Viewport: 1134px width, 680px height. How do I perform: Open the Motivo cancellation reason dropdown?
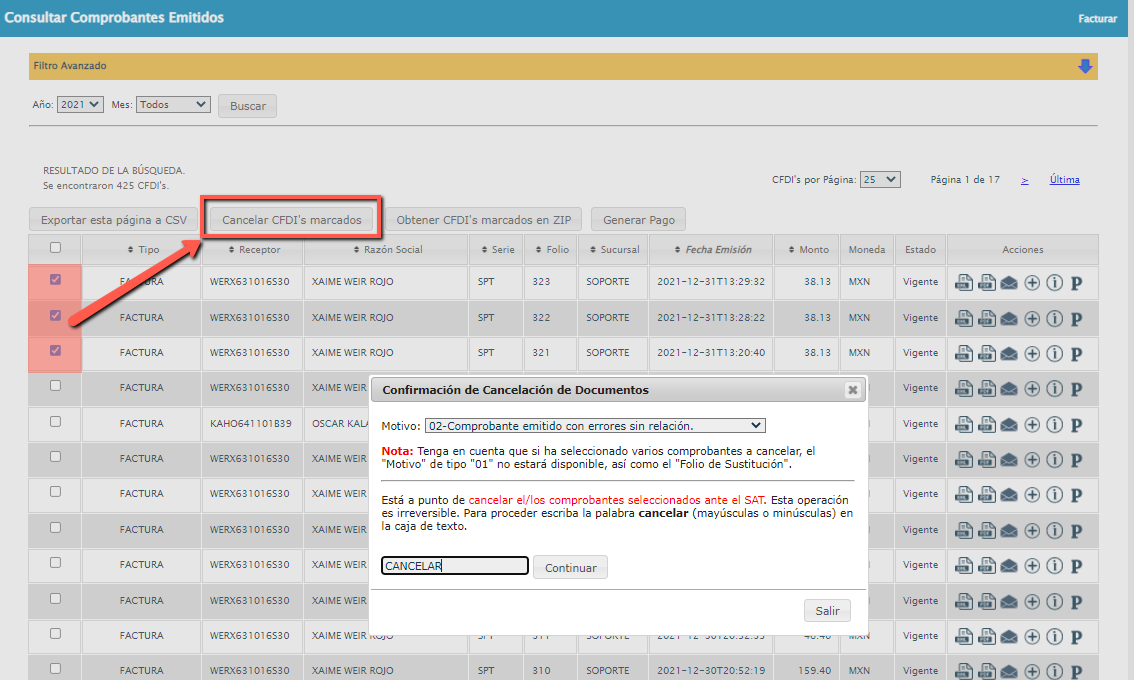[595, 425]
